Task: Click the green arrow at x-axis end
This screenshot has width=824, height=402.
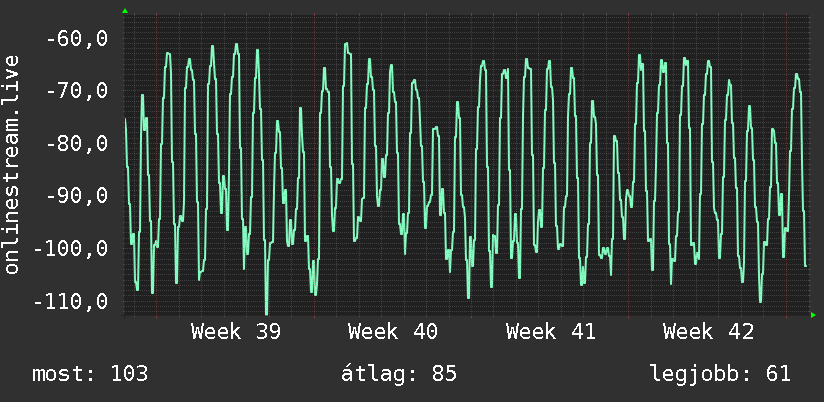Action: tap(813, 315)
